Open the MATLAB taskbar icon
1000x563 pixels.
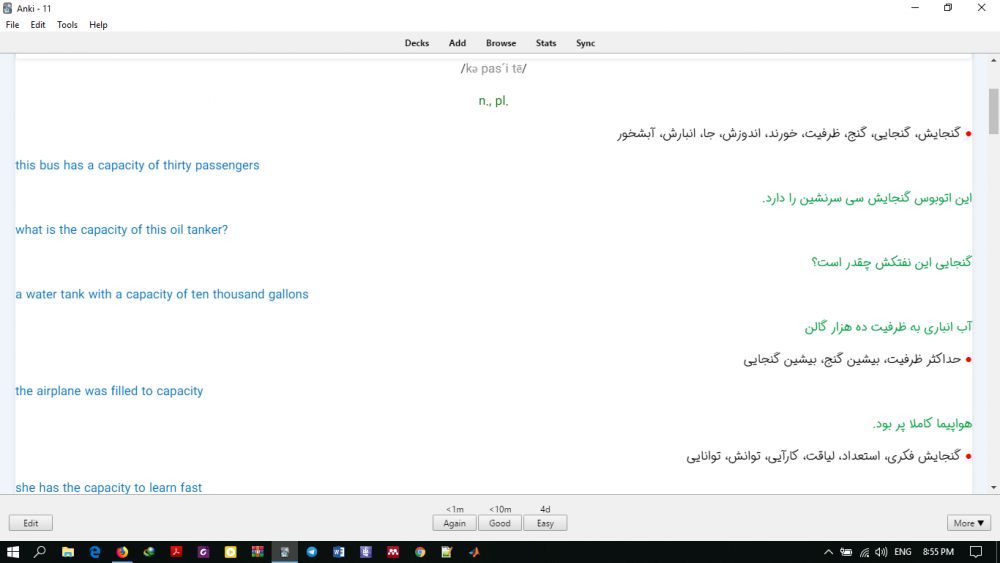(x=474, y=552)
